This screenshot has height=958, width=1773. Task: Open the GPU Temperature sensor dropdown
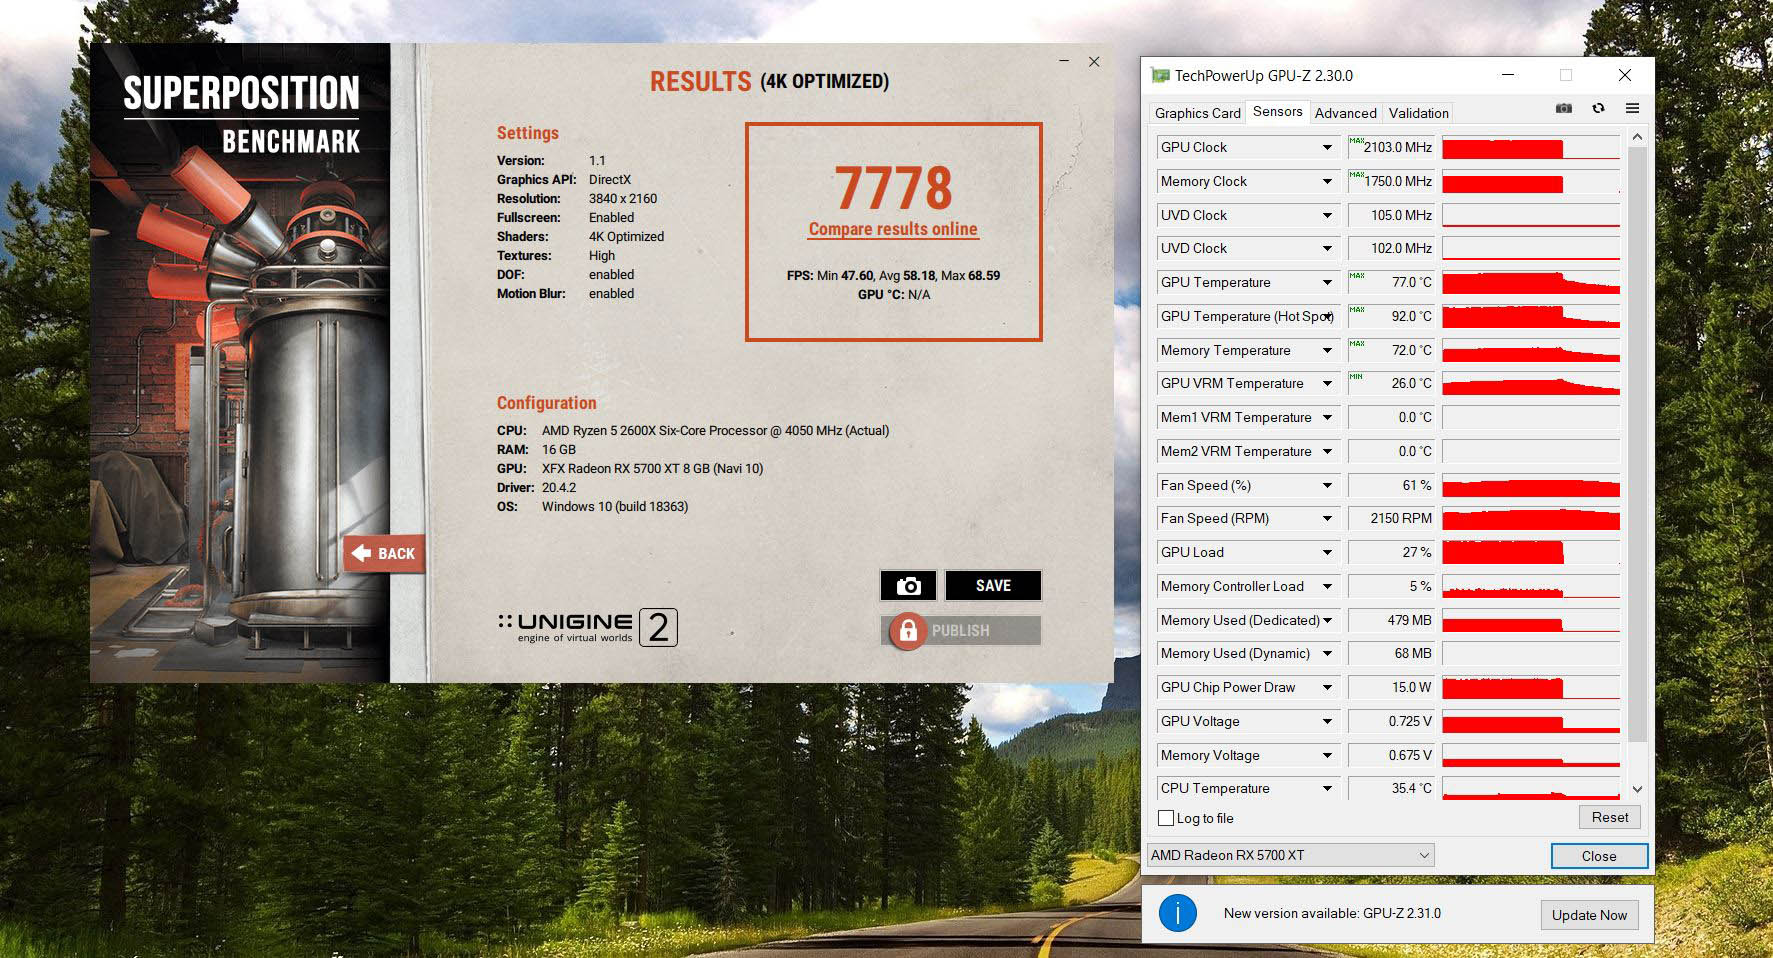coord(1327,282)
